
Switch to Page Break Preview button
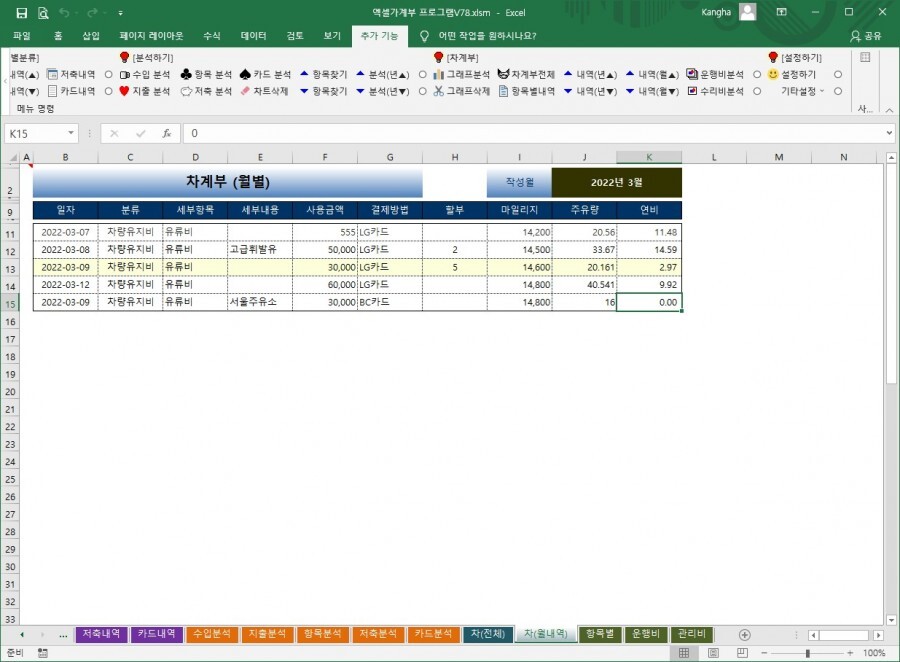click(x=742, y=653)
